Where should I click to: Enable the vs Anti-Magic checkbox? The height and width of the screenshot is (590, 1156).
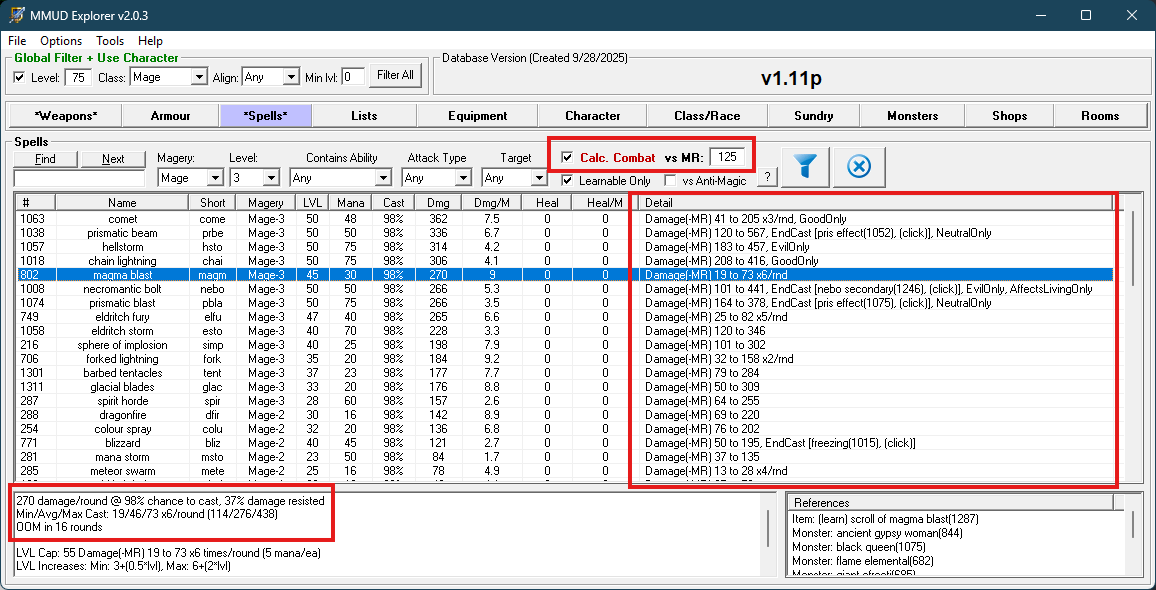pos(671,181)
